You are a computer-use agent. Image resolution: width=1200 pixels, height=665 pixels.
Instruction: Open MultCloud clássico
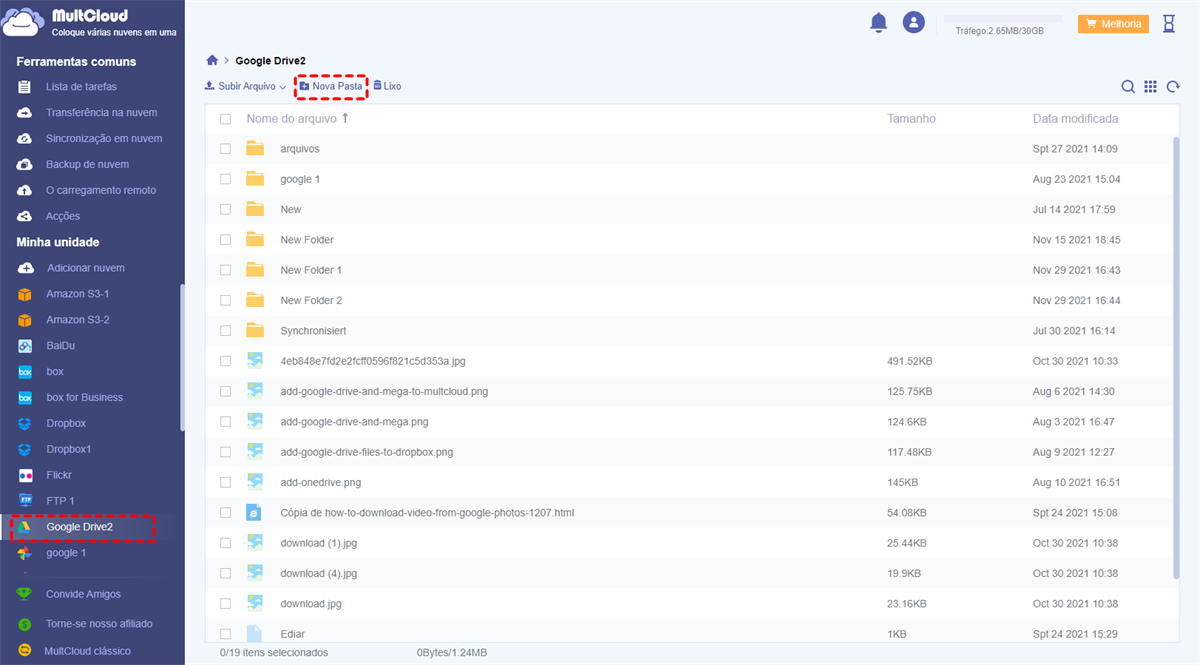point(87,651)
